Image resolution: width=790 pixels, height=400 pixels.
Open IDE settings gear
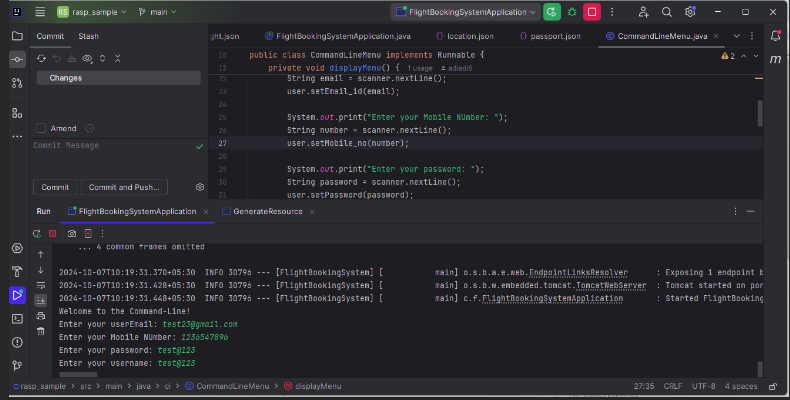[690, 12]
